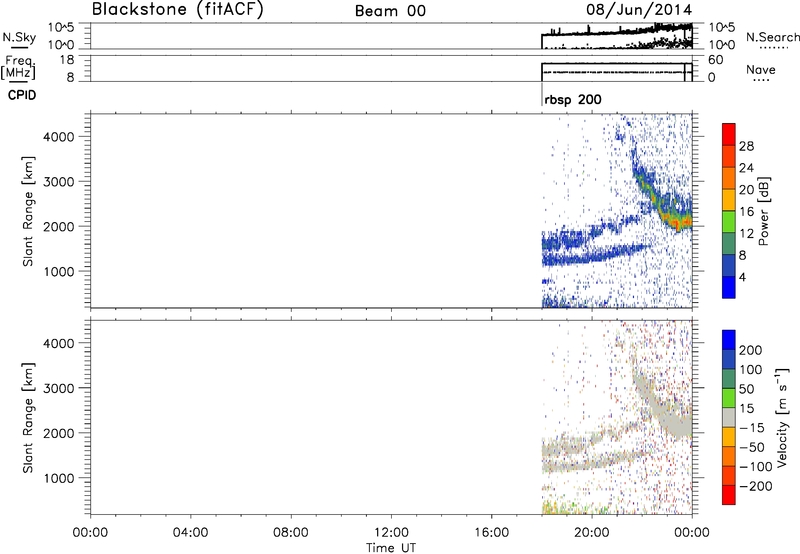Click the 4000 tick on power panel

58,137
